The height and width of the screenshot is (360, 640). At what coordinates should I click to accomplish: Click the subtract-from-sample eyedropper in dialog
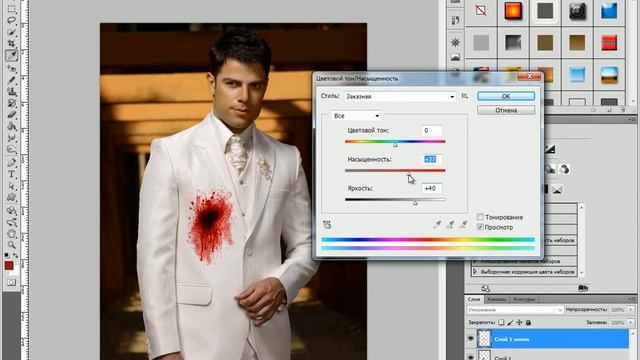[463, 224]
